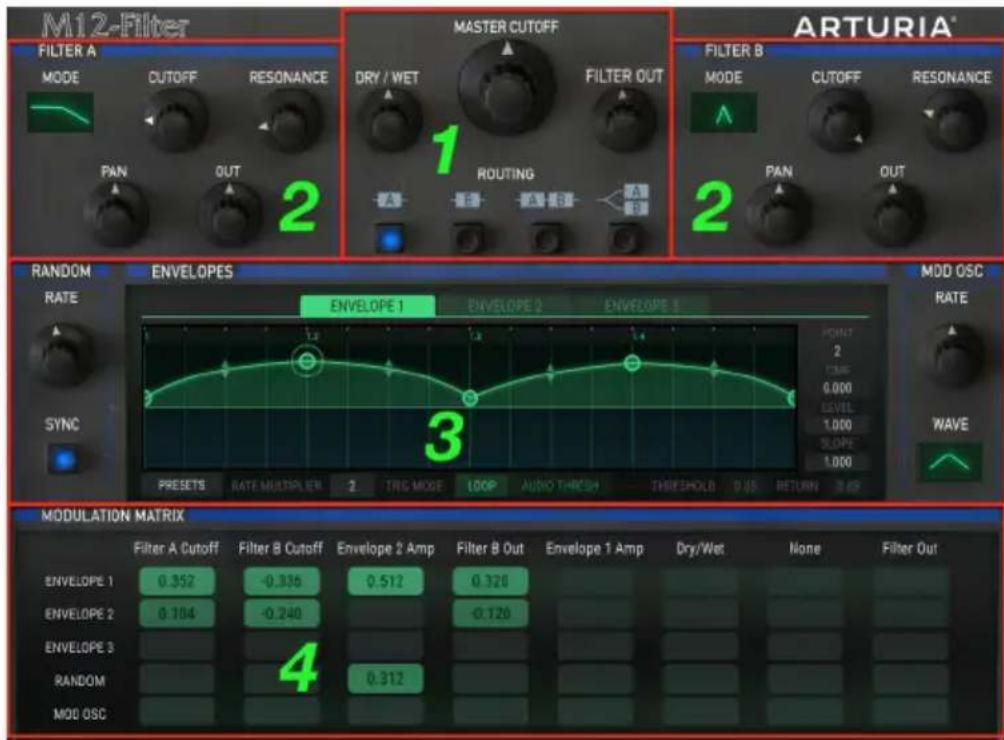The height and width of the screenshot is (740, 1004).
Task: Toggle the Audio Thresh trig mode button
Action: pos(560,486)
